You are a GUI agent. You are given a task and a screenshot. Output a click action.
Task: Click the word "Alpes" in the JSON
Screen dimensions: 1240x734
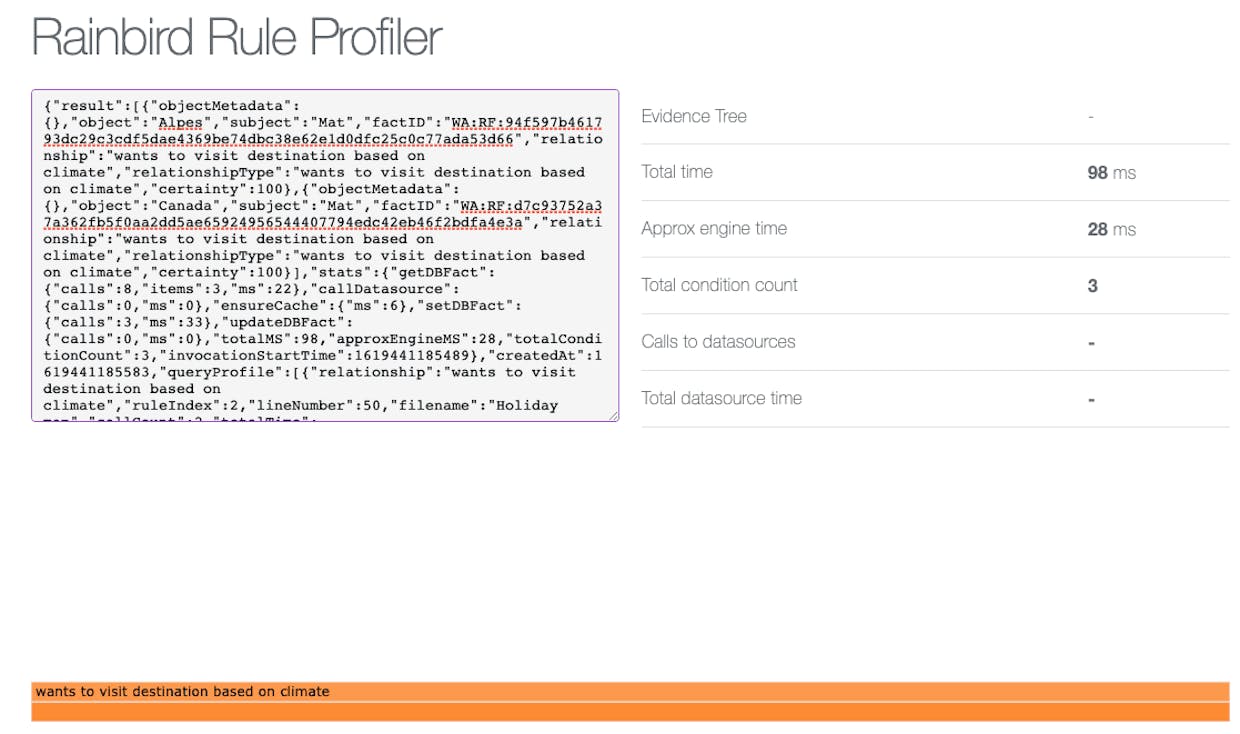[x=182, y=122]
